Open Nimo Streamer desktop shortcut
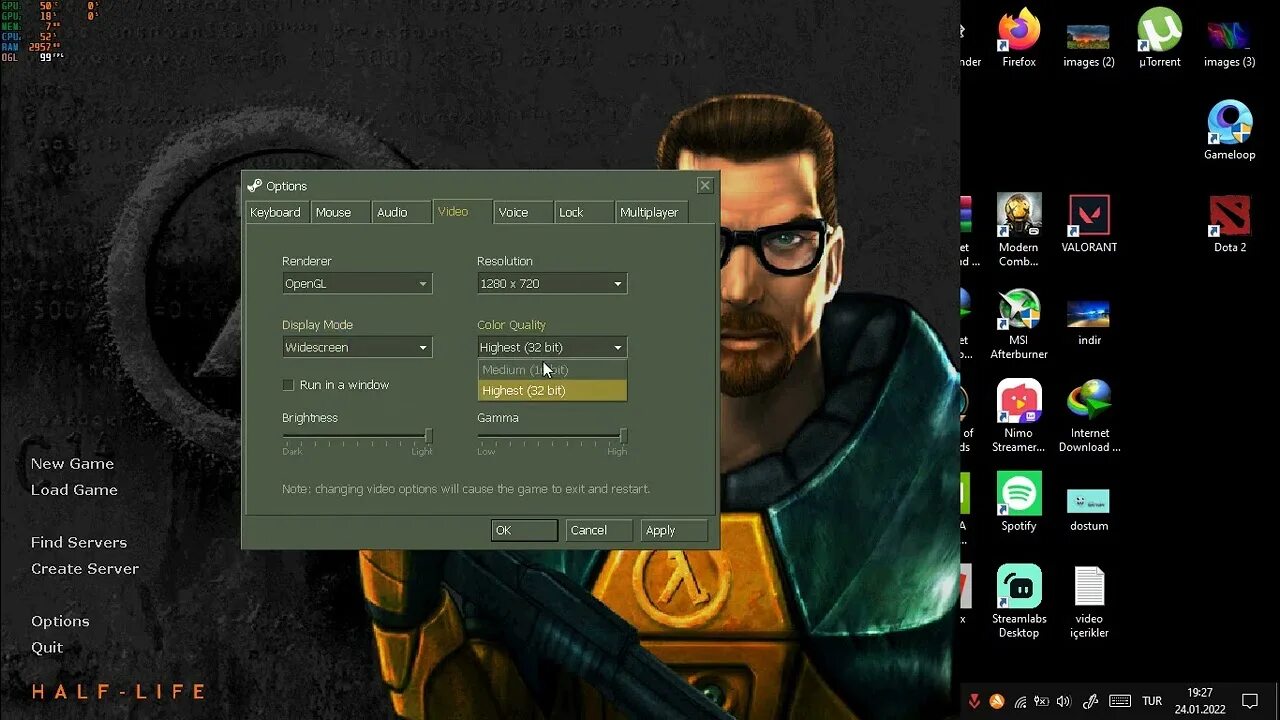The width and height of the screenshot is (1280, 720). click(x=1018, y=416)
